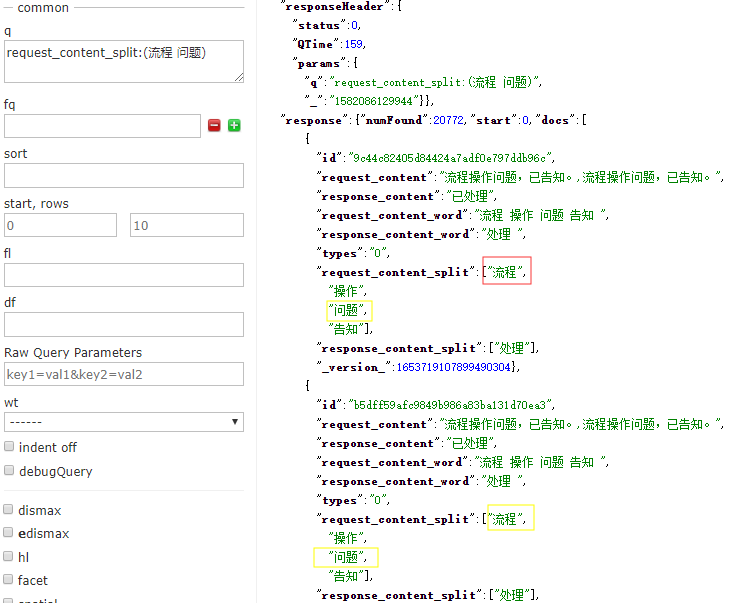Click the df default field input
Viewport: 737px width, 603px height.
click(x=124, y=325)
